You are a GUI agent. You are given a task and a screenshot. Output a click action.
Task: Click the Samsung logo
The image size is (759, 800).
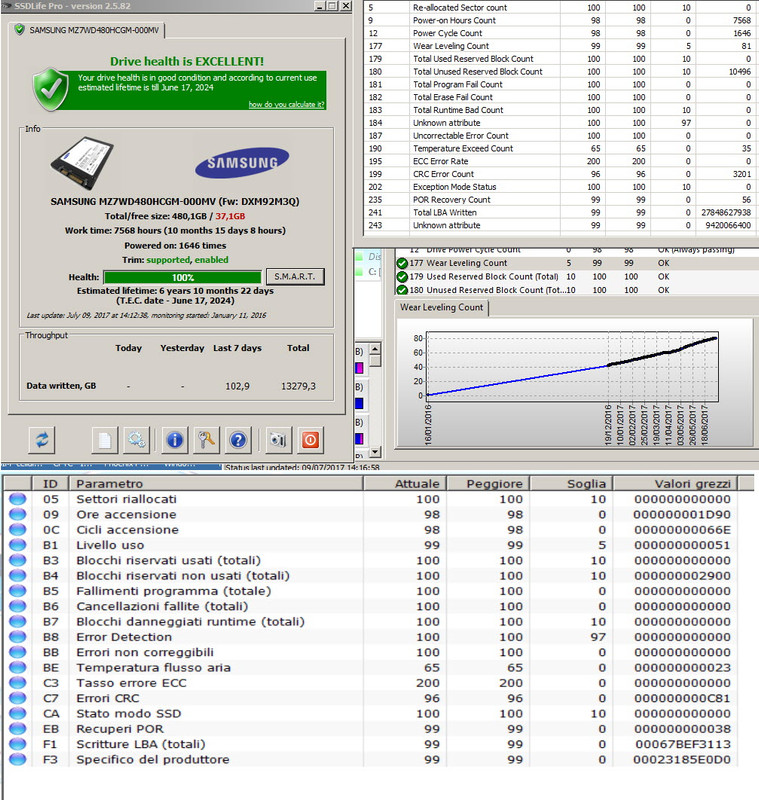point(242,163)
